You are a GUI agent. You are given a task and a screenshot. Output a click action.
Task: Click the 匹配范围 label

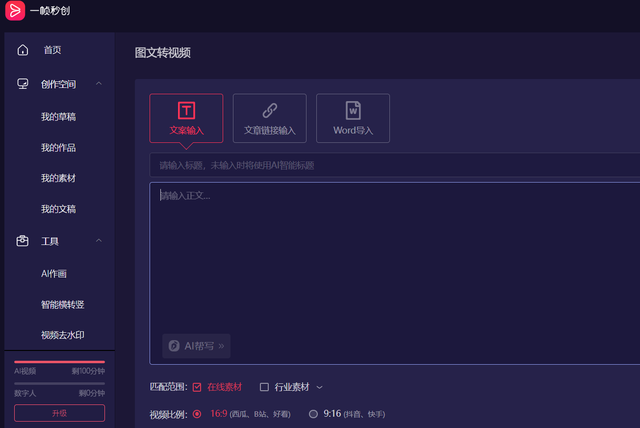[168, 387]
